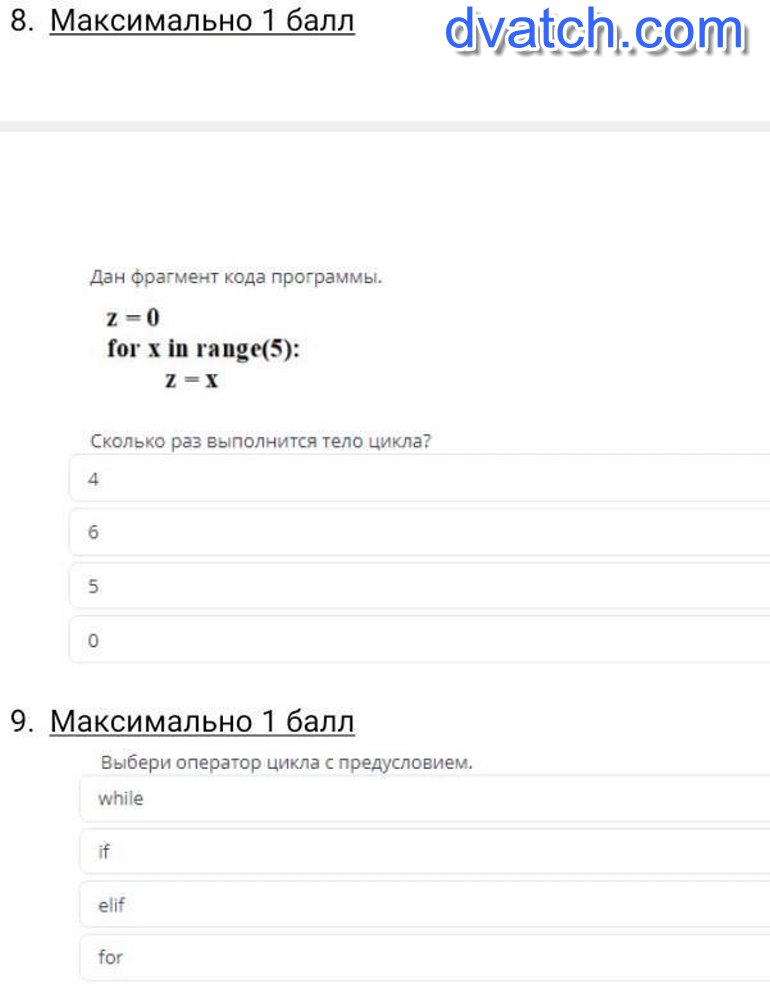Screen dimensions: 770x984
Task: Click the gray divider bar below header
Action: click(385, 126)
